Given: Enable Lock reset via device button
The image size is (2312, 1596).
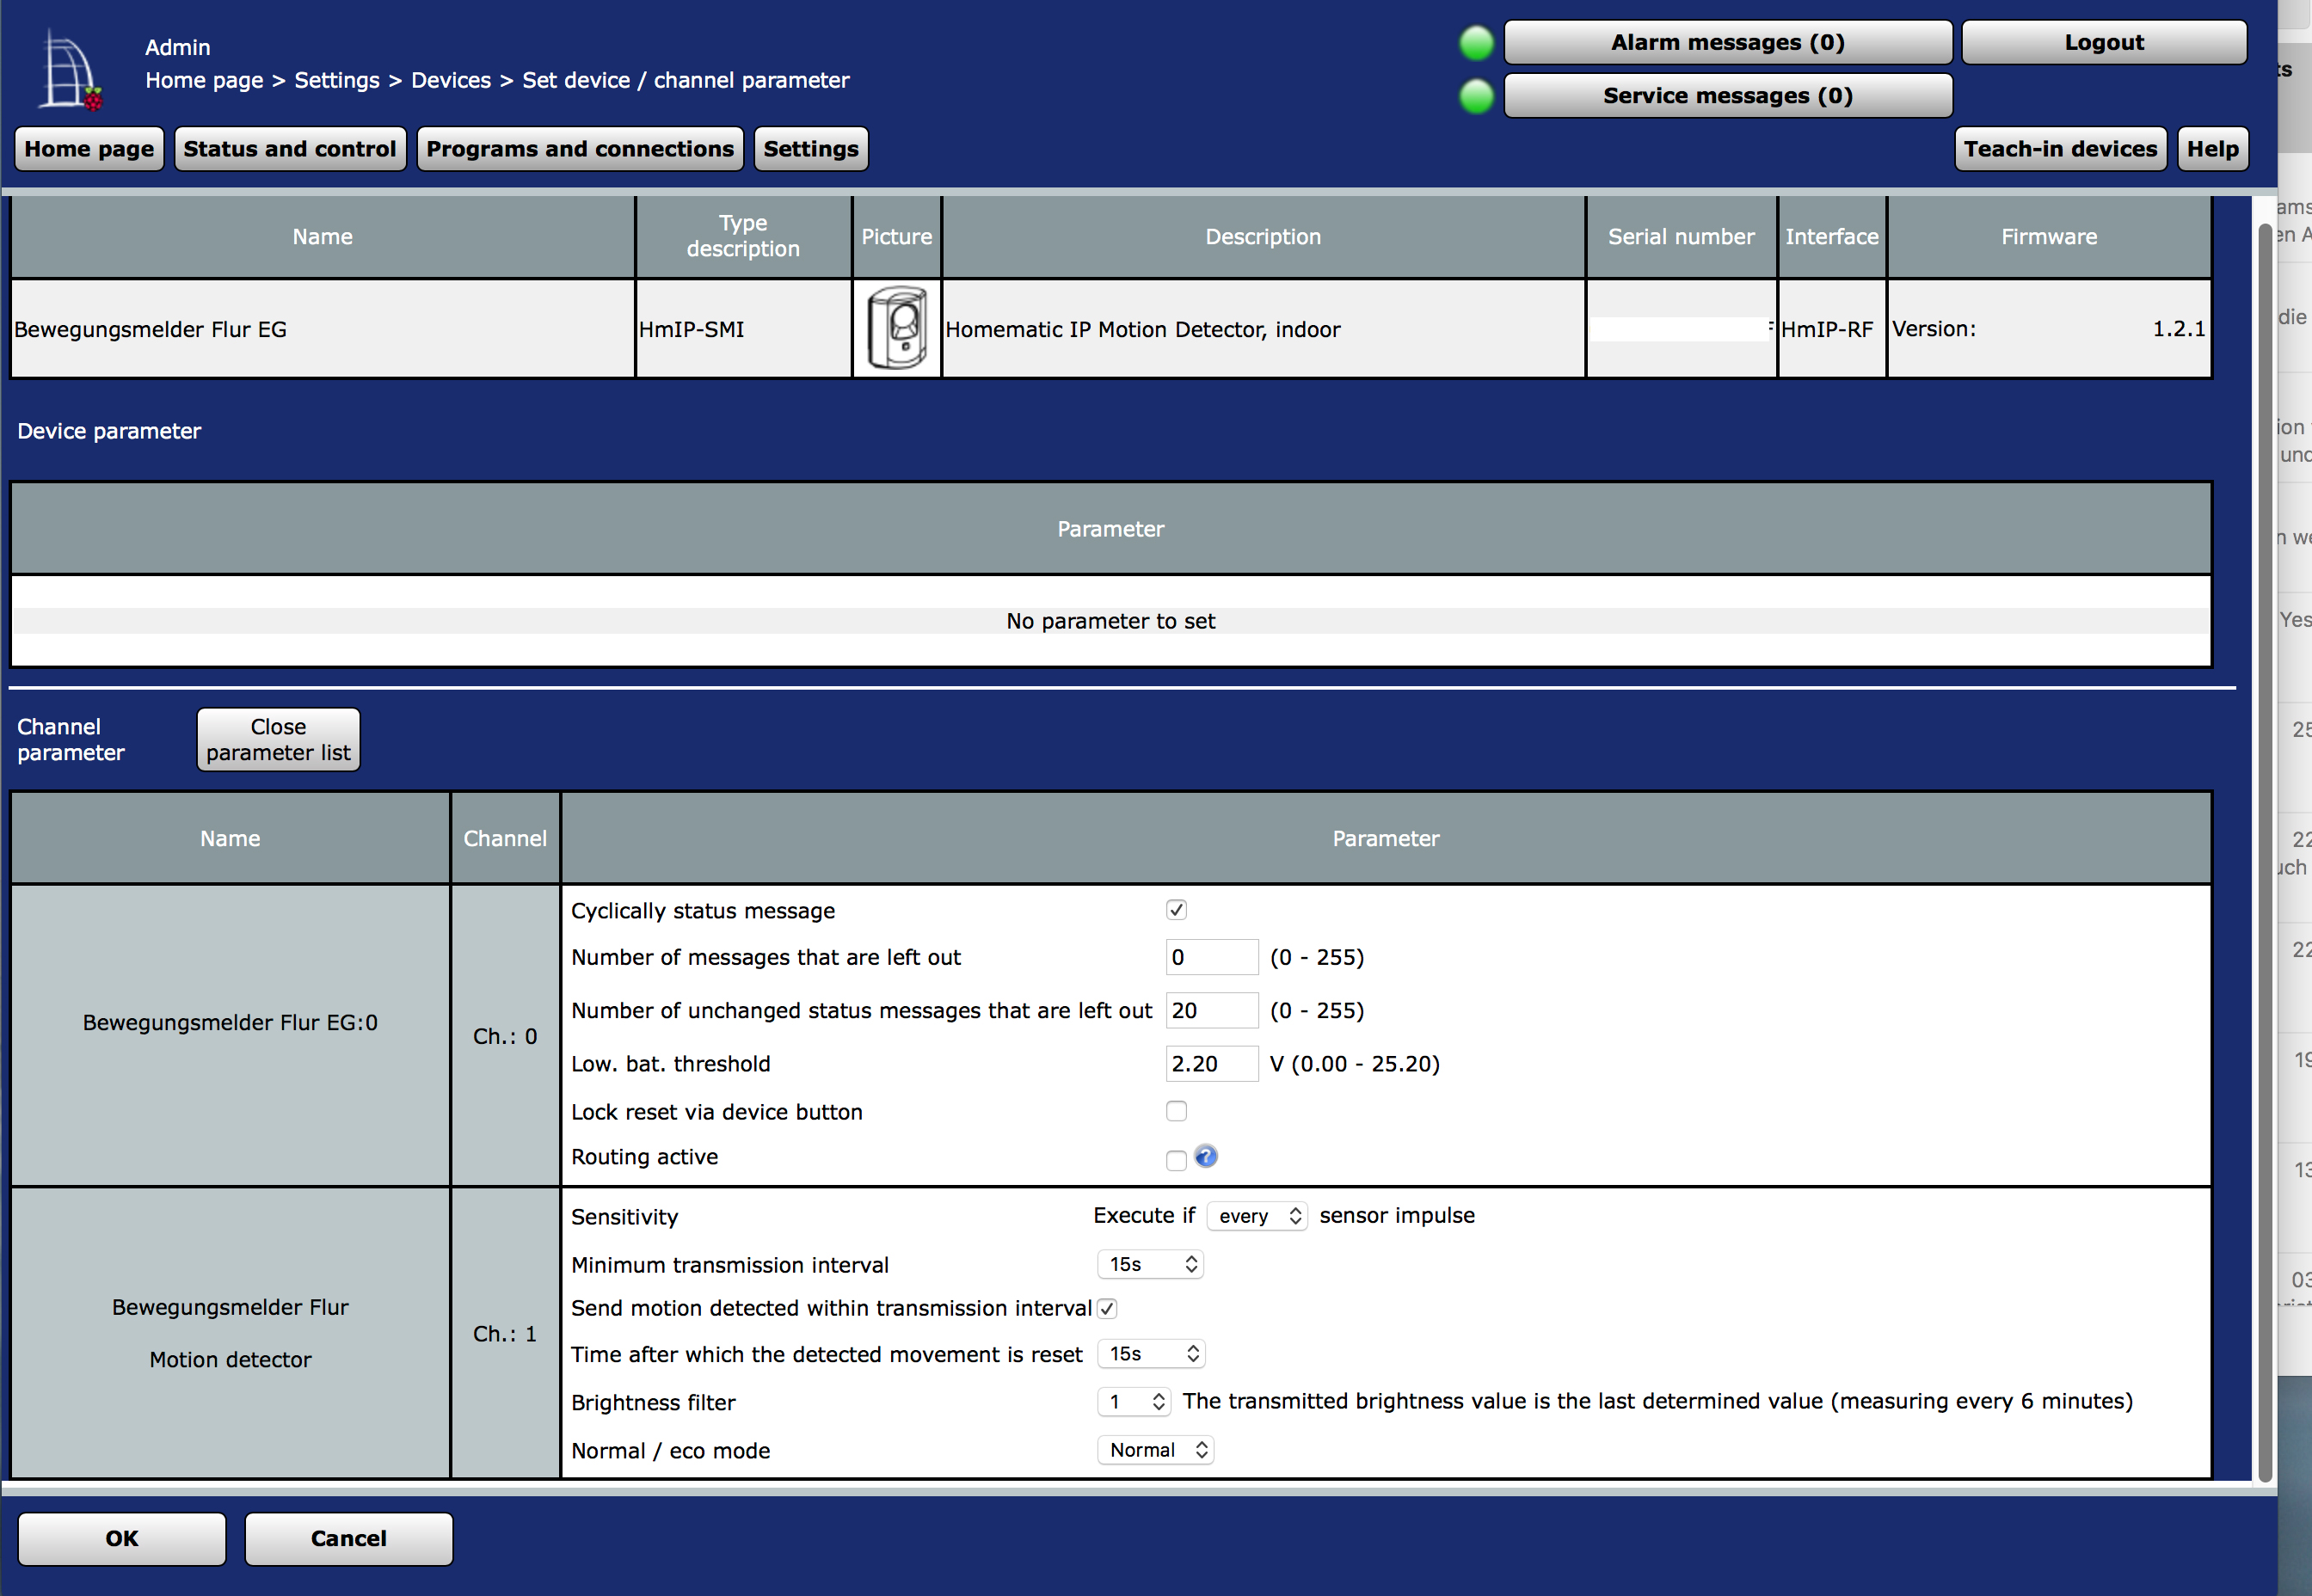Looking at the screenshot, I should pyautogui.click(x=1176, y=1111).
